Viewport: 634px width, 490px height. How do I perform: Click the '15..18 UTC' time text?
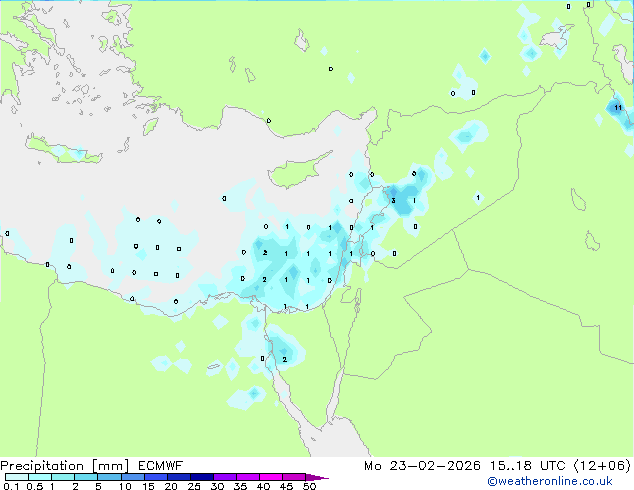pyautogui.click(x=527, y=466)
